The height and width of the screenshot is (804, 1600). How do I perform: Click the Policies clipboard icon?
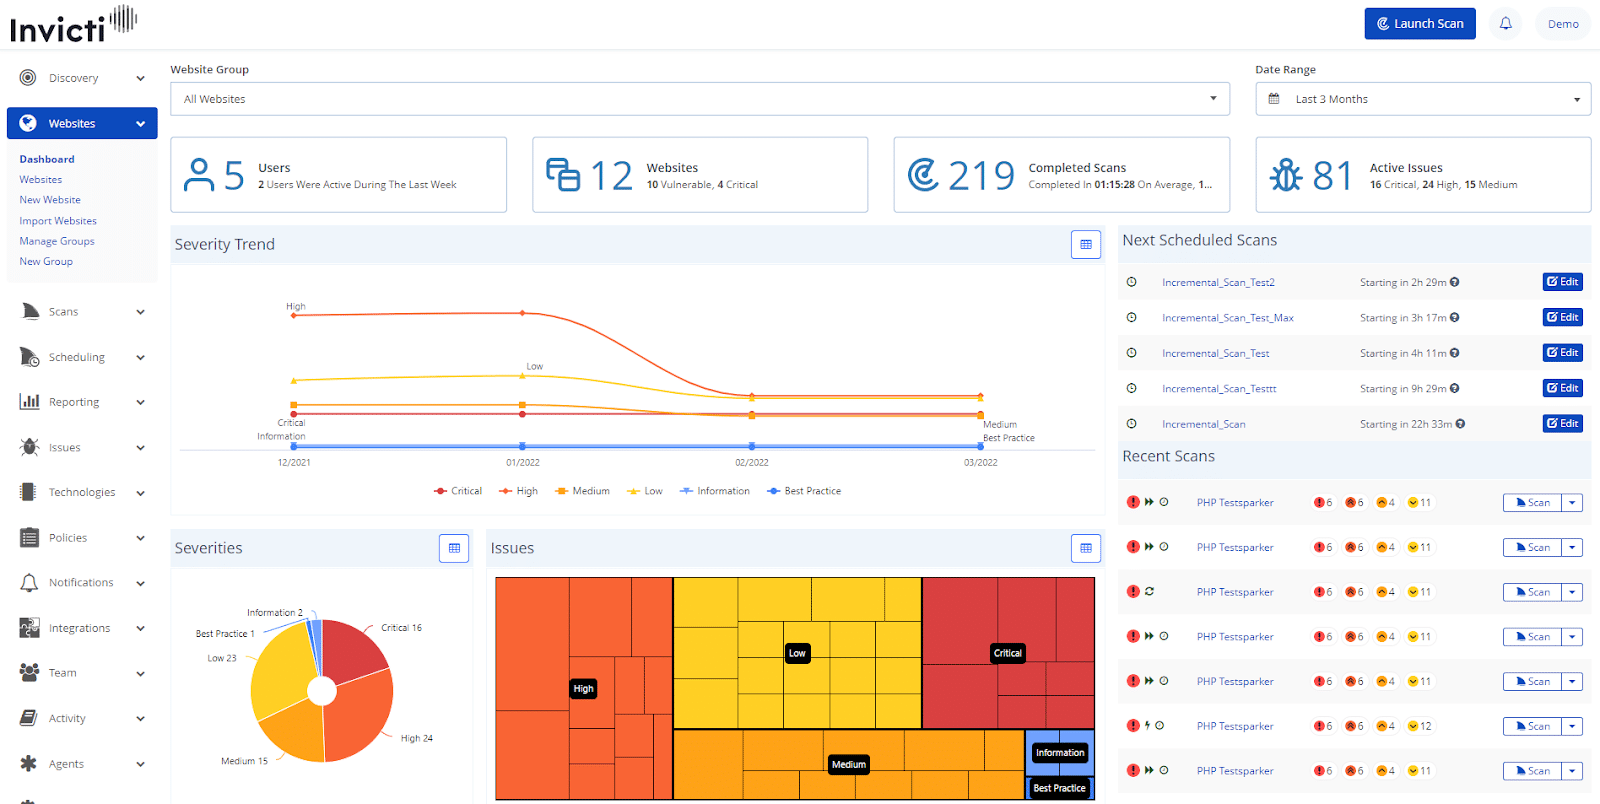pos(29,537)
